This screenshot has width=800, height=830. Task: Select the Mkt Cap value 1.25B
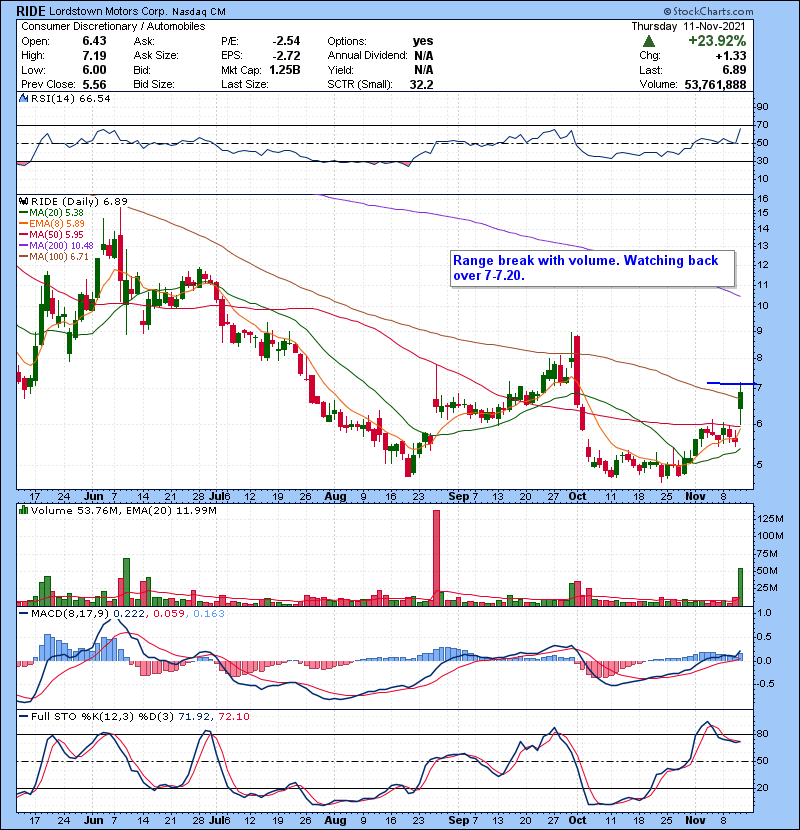point(284,70)
